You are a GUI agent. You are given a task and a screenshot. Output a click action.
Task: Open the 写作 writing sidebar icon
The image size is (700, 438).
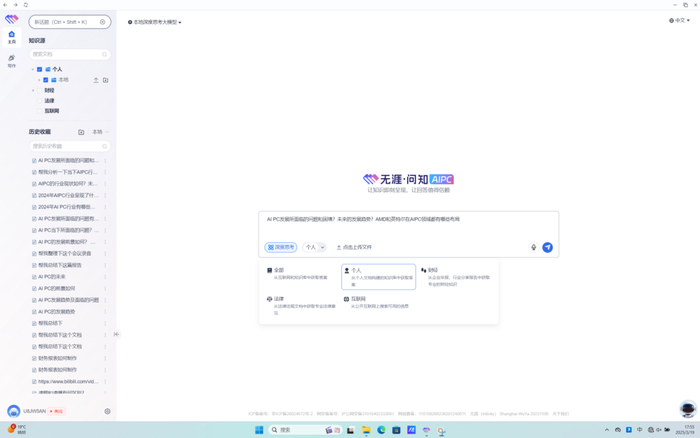coord(12,61)
